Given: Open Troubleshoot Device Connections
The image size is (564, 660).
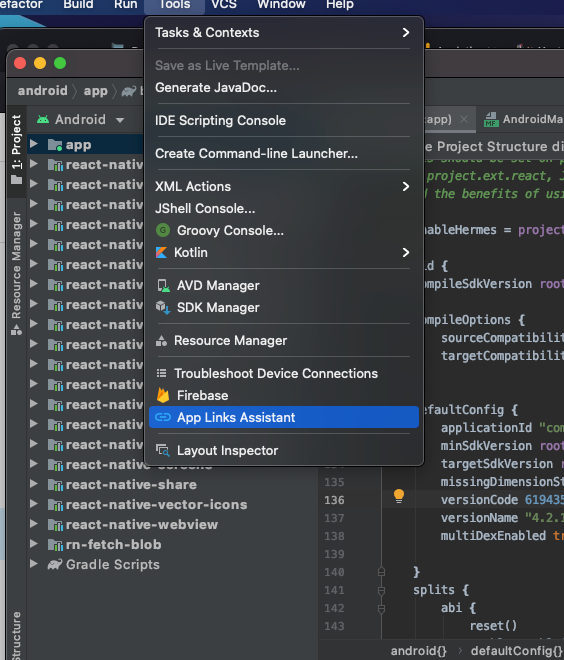Looking at the screenshot, I should coord(284,373).
